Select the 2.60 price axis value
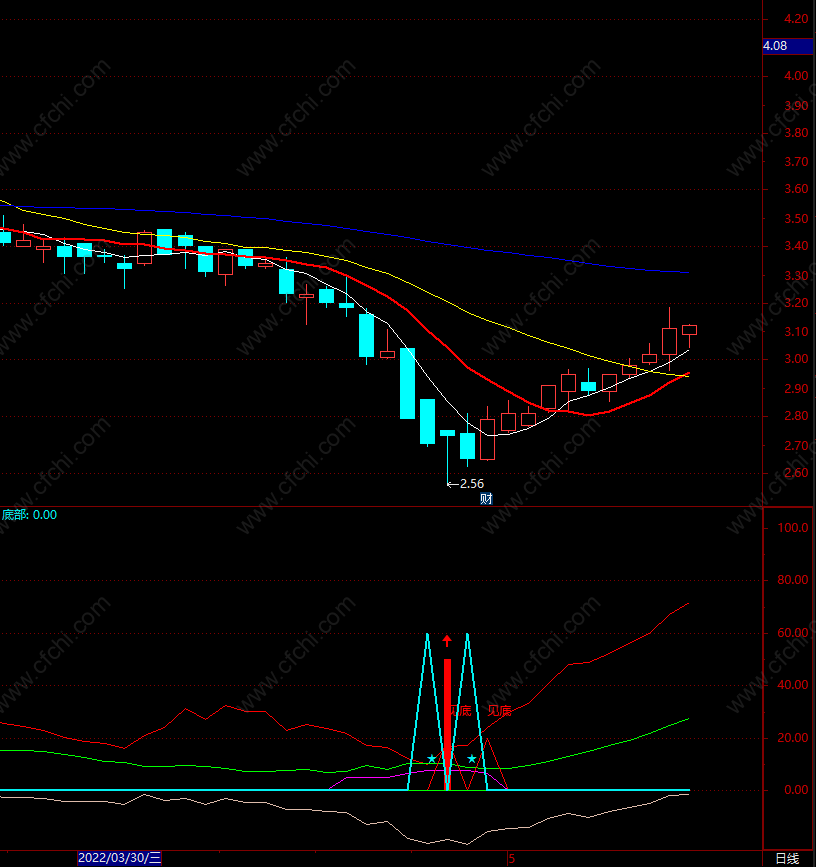 [x=796, y=473]
